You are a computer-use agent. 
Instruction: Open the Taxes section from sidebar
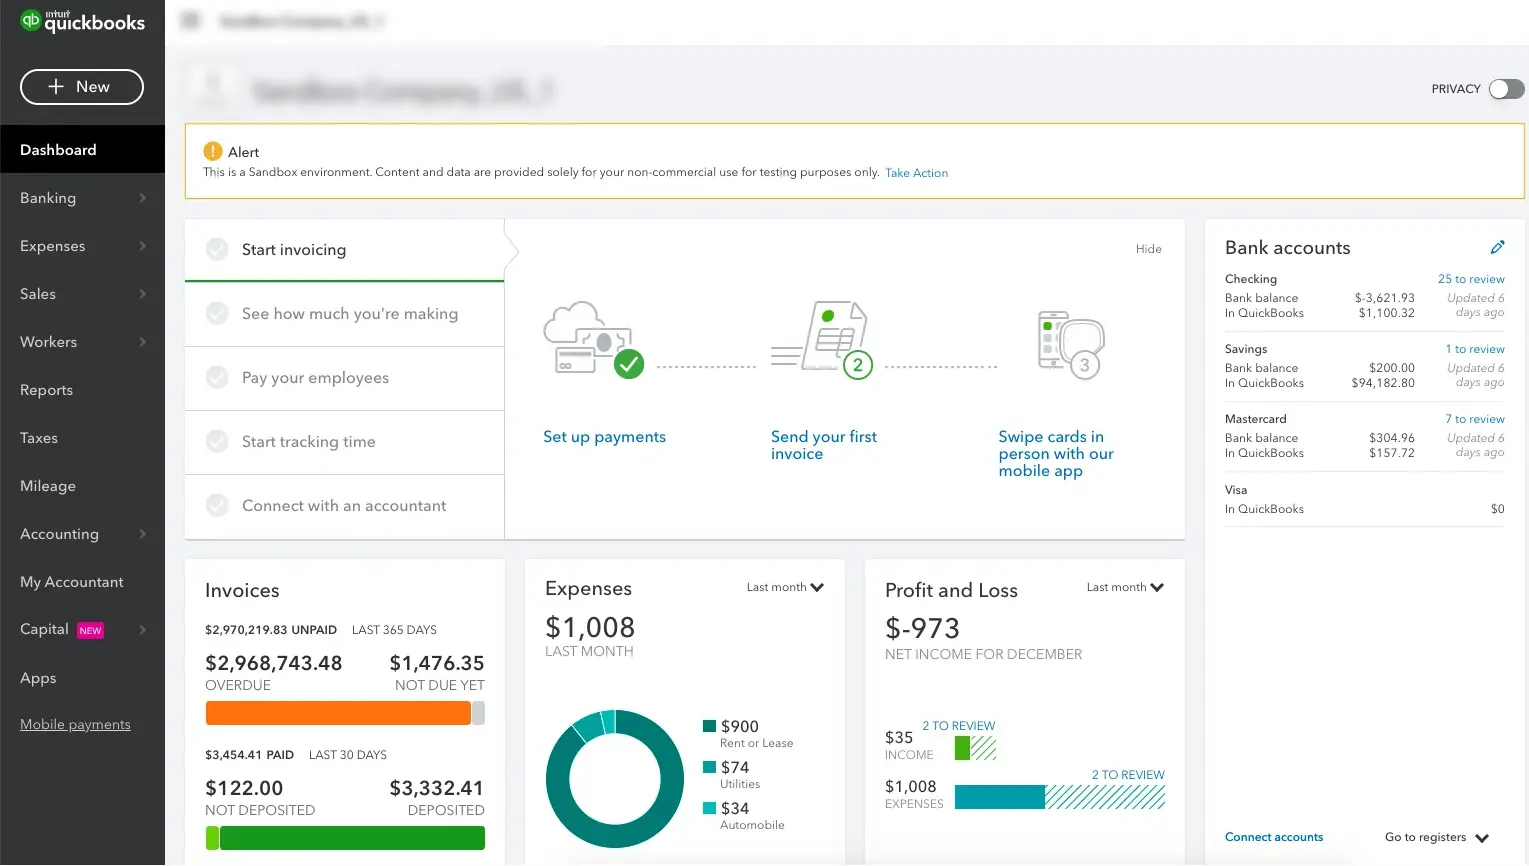[38, 438]
